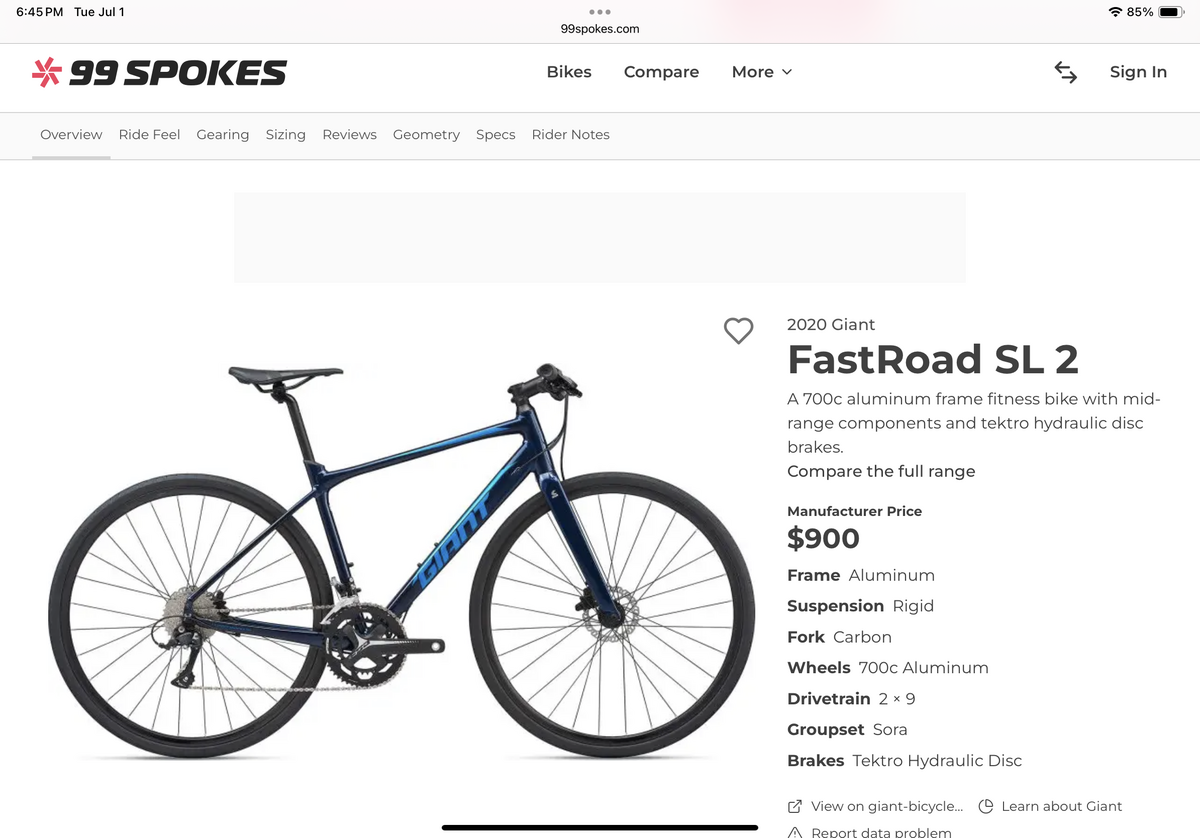The image size is (1200, 838).
Task: Click the warning triangle beside 'Report data problem'
Action: tap(793, 832)
